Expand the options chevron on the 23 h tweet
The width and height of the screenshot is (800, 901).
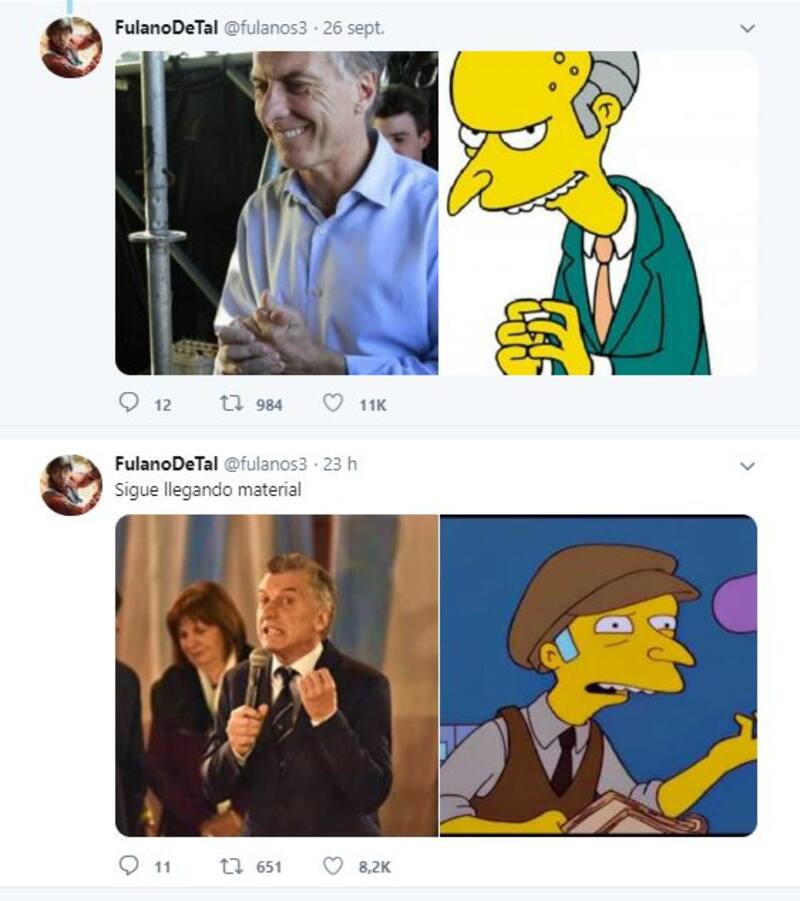click(747, 466)
